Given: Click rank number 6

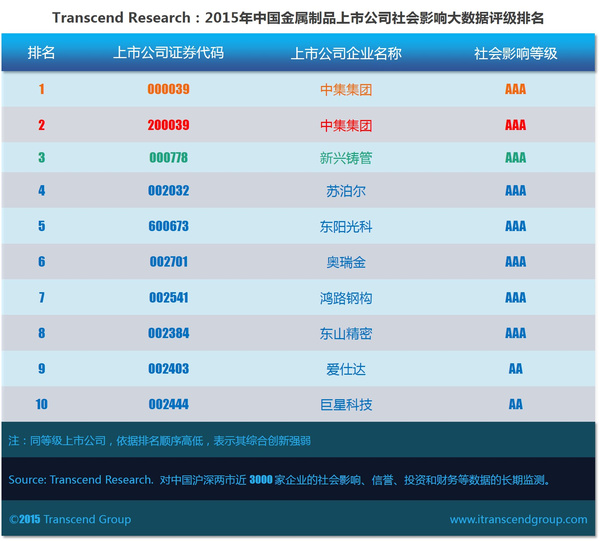Looking at the screenshot, I should [x=41, y=262].
